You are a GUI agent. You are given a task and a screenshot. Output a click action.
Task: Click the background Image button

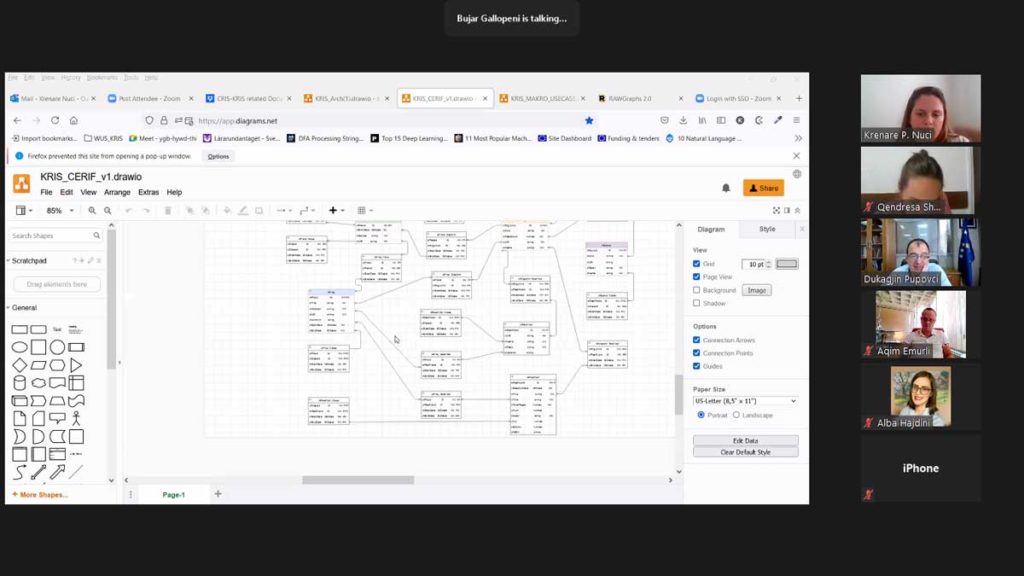[x=756, y=290]
